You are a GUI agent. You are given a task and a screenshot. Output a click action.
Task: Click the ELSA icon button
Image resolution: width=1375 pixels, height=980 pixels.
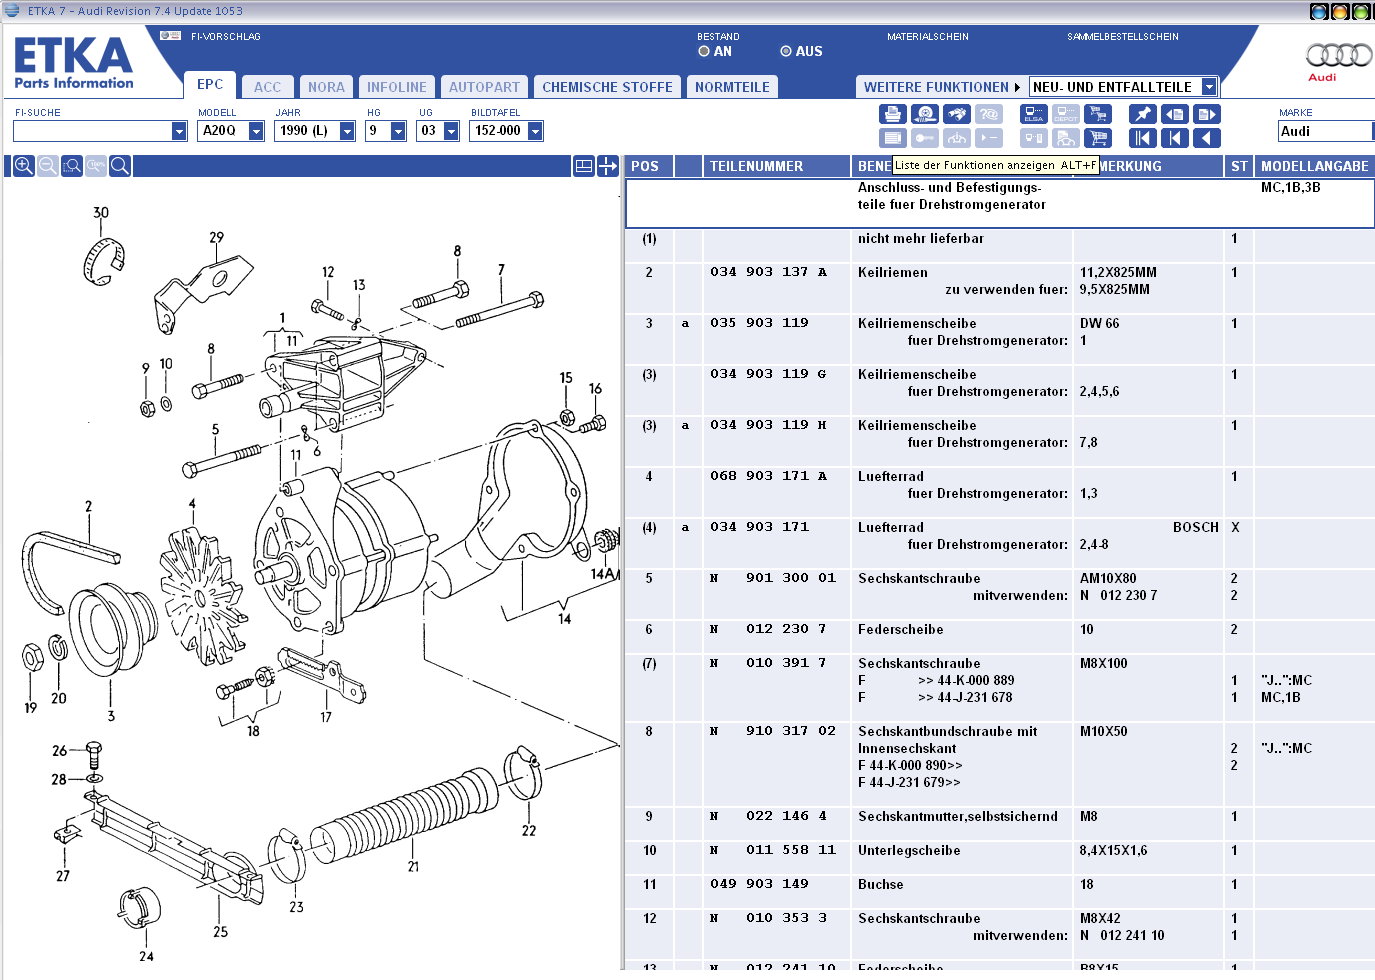click(1034, 114)
